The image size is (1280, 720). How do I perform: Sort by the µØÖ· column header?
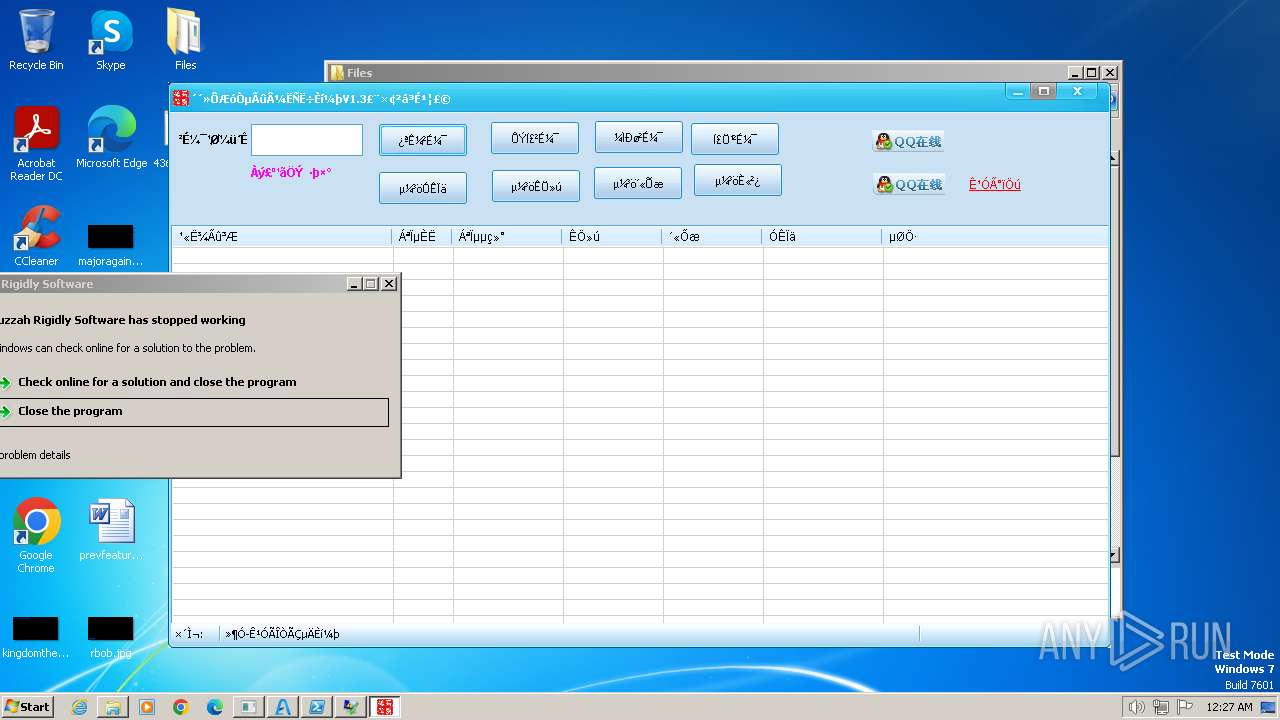(x=995, y=237)
